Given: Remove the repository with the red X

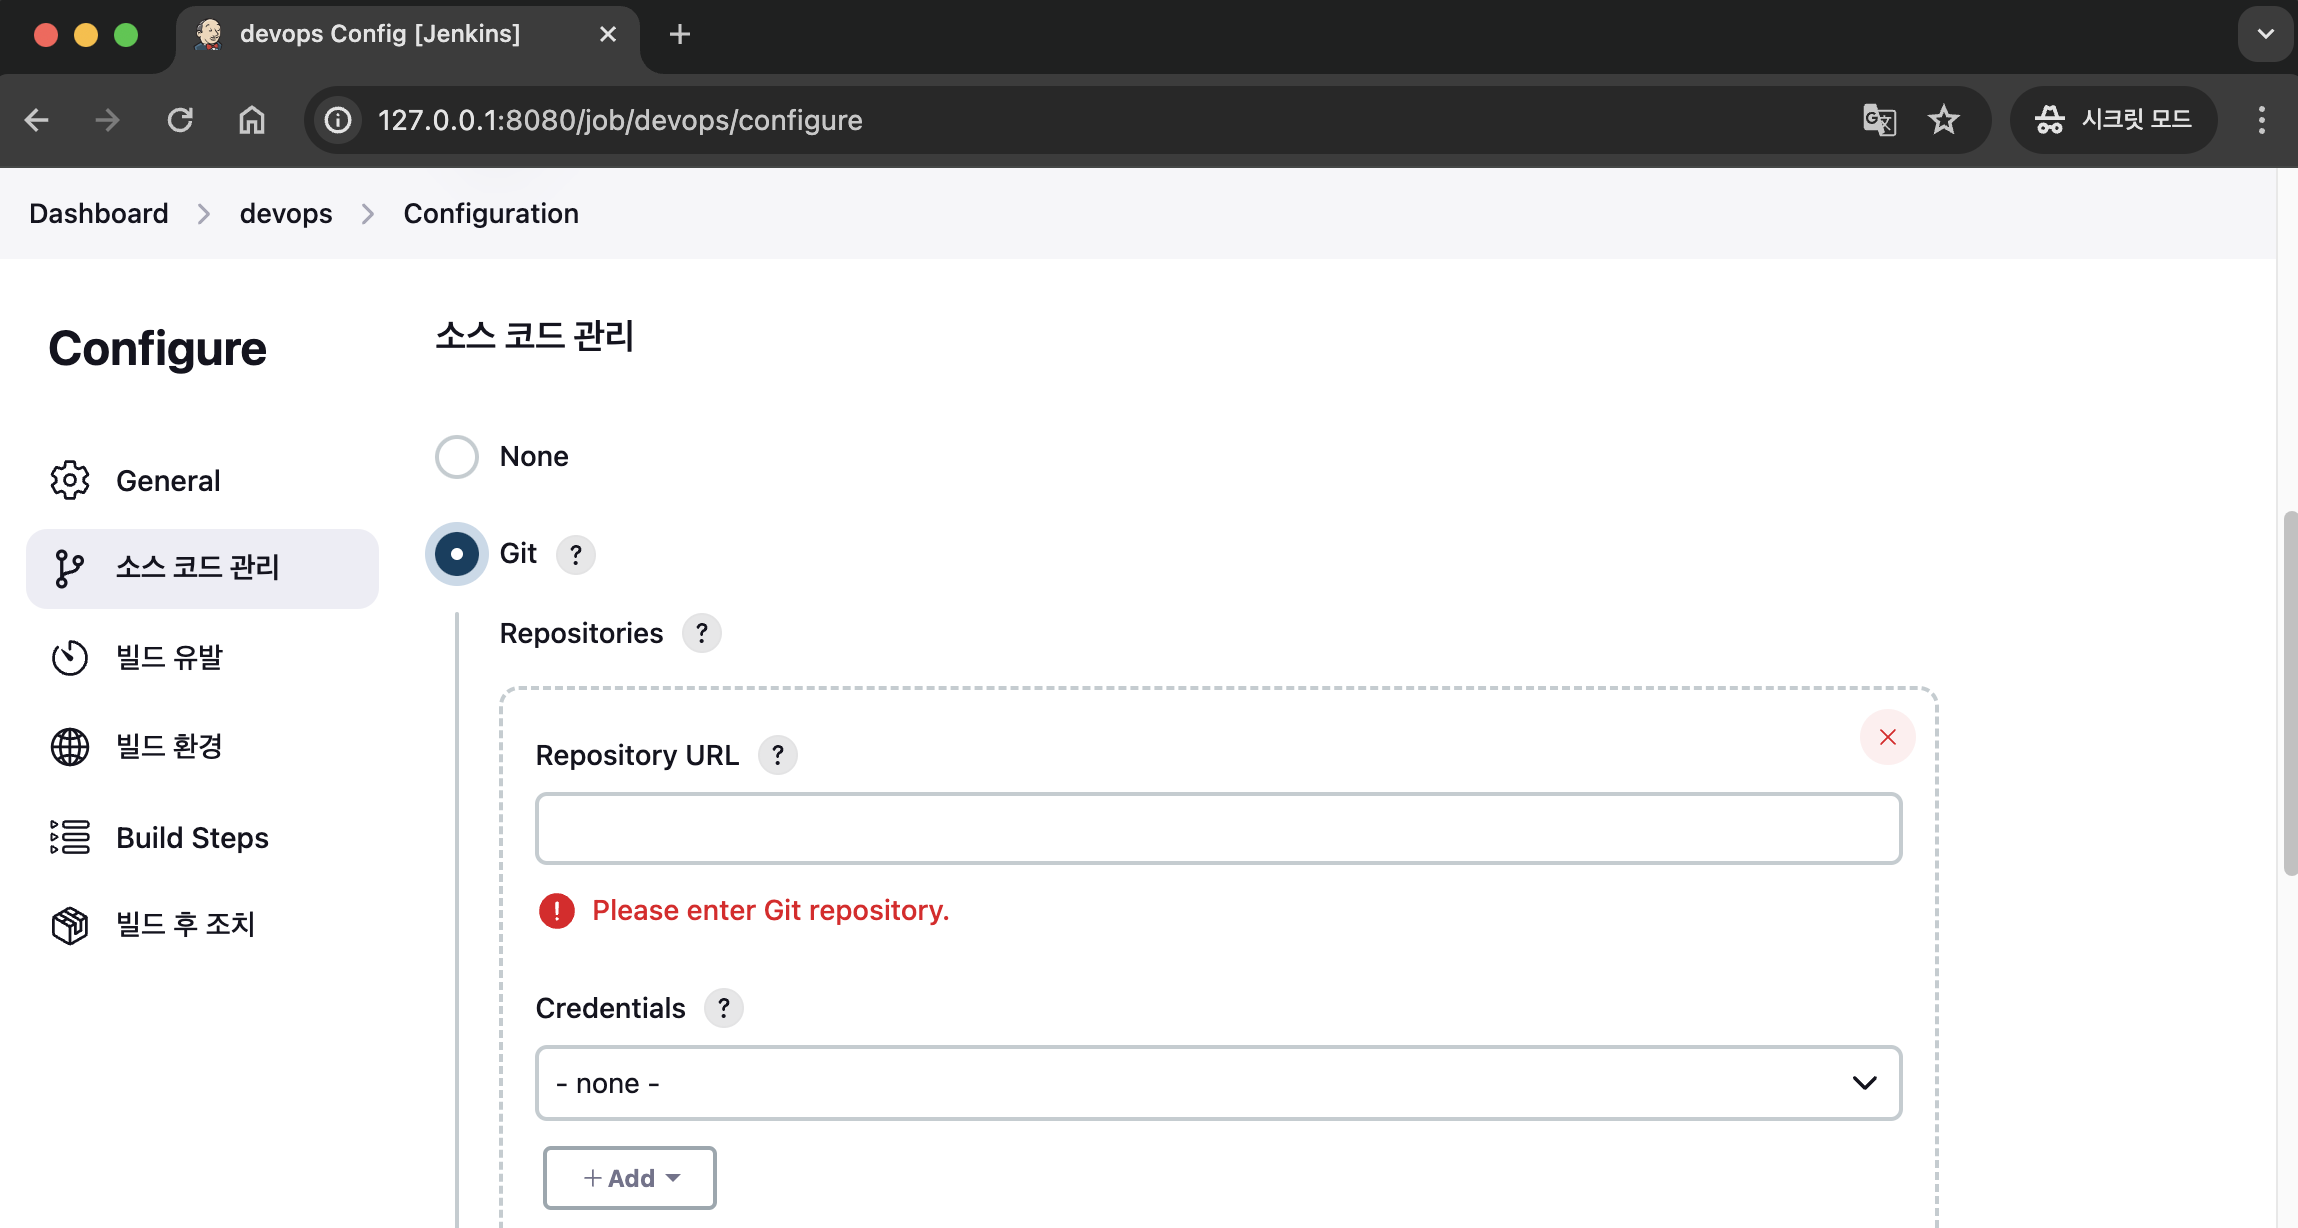Looking at the screenshot, I should click(x=1887, y=737).
